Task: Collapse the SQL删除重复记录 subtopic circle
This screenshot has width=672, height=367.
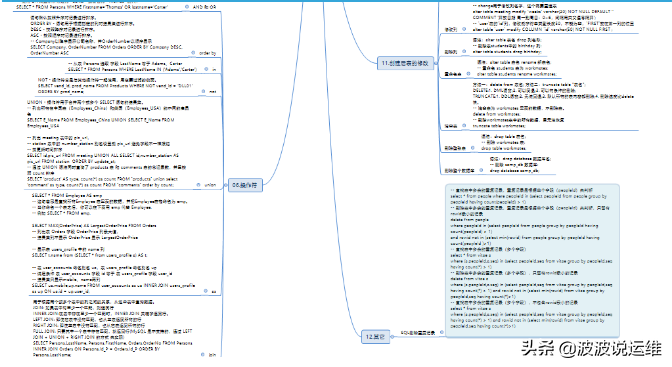Action: point(442,332)
